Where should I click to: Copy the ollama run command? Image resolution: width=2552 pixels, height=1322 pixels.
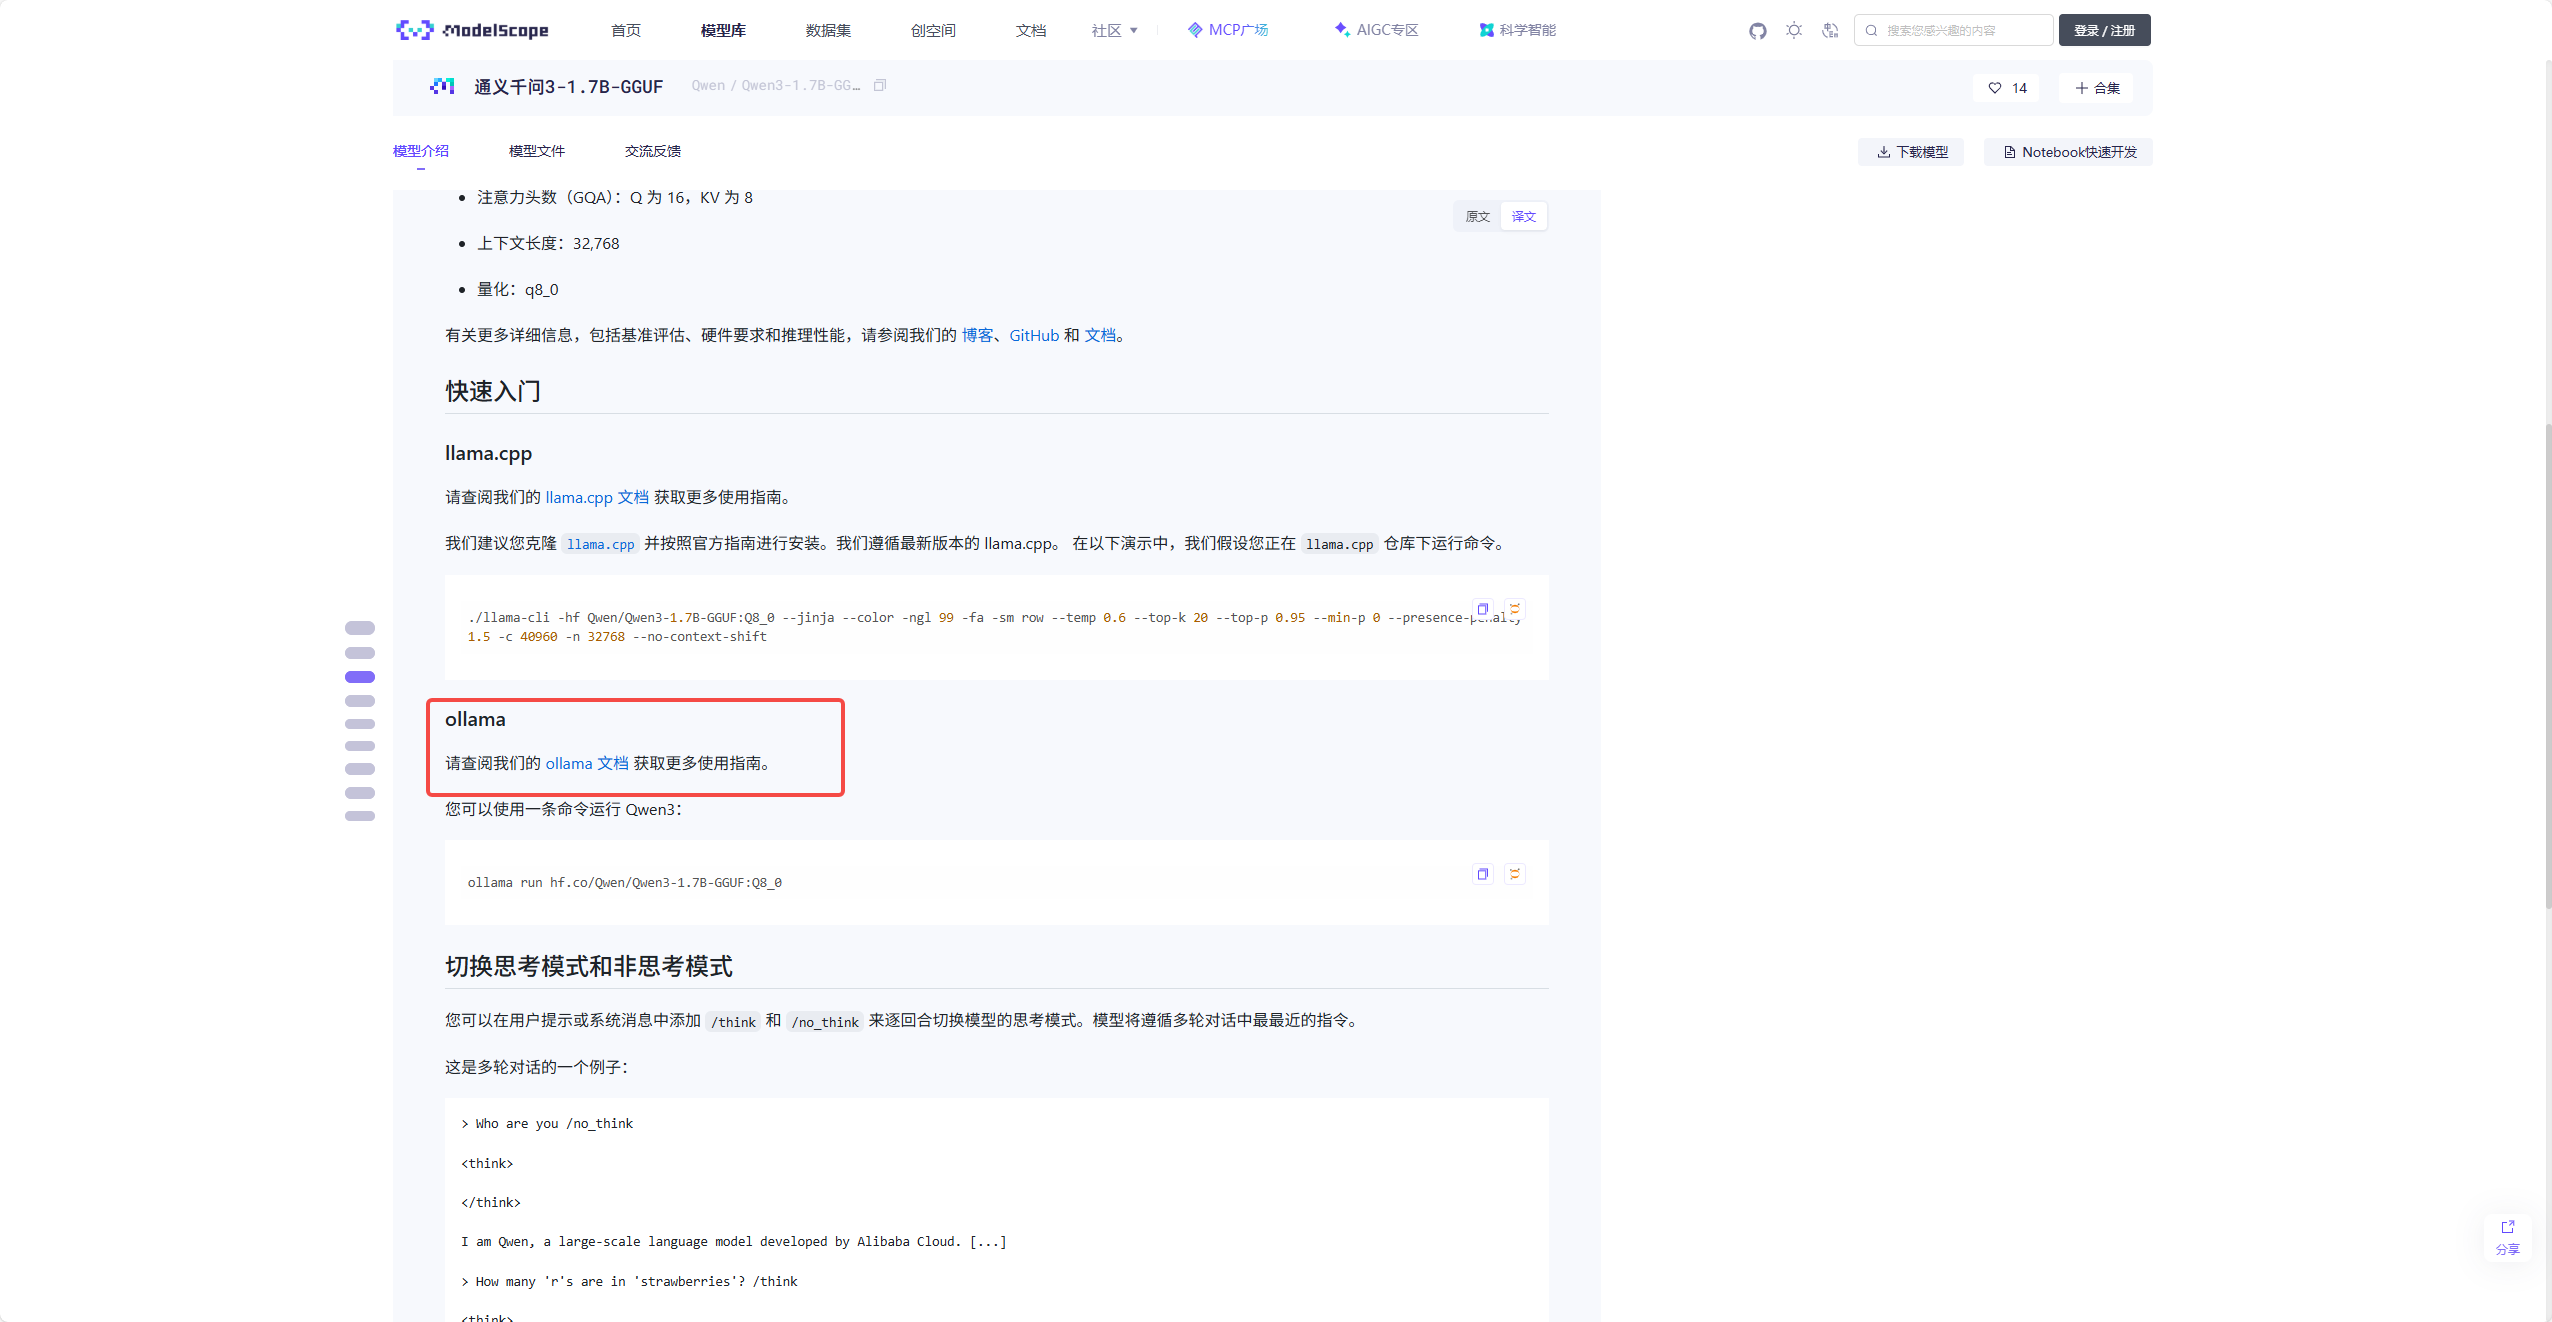coord(1483,874)
